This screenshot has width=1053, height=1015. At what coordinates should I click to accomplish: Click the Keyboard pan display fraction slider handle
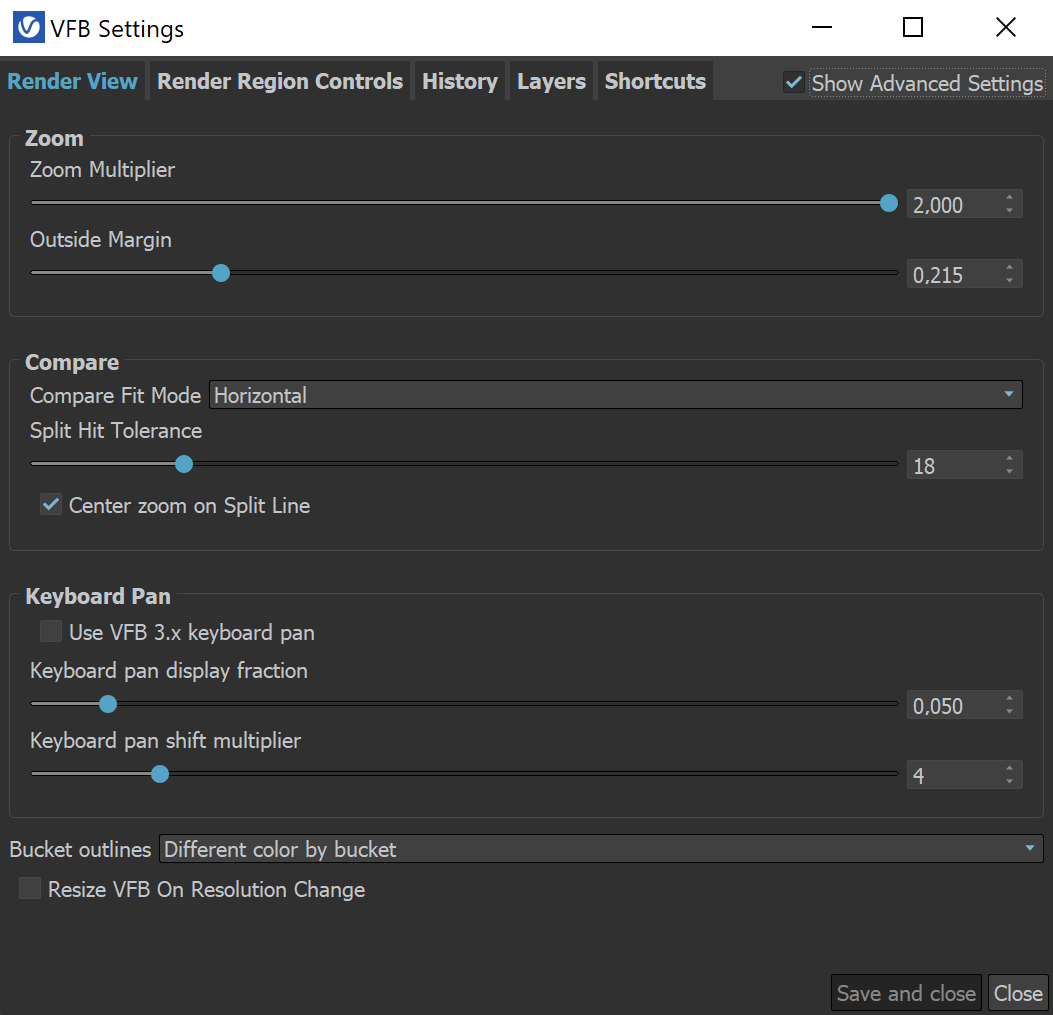click(107, 704)
